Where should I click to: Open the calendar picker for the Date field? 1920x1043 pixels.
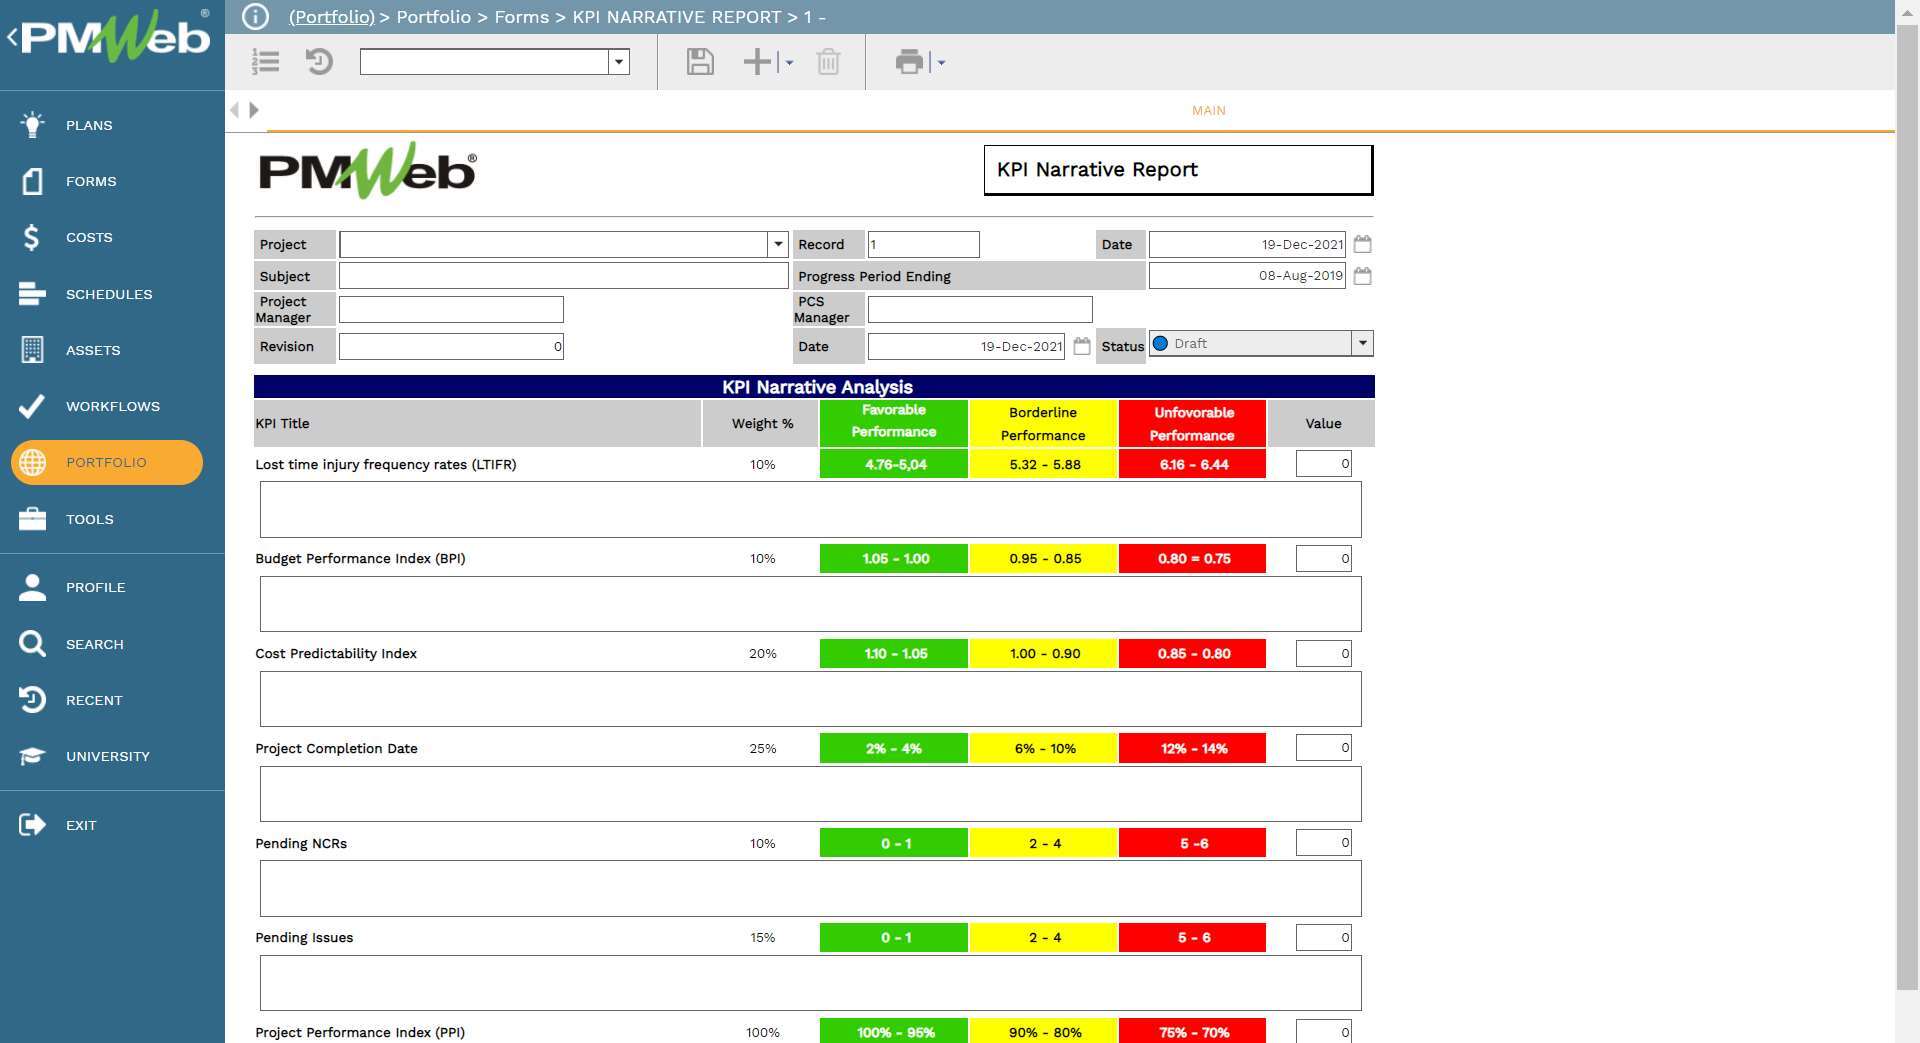1362,243
